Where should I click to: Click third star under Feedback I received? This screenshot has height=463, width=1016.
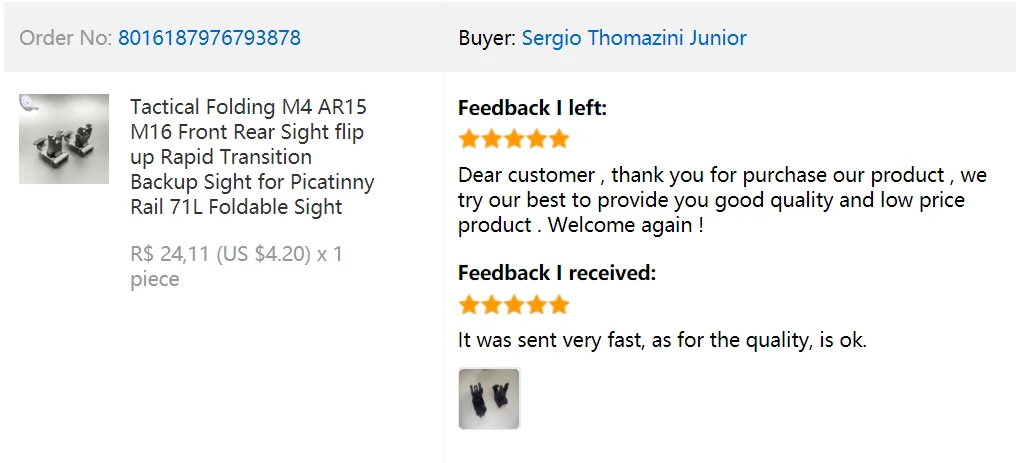coord(514,304)
